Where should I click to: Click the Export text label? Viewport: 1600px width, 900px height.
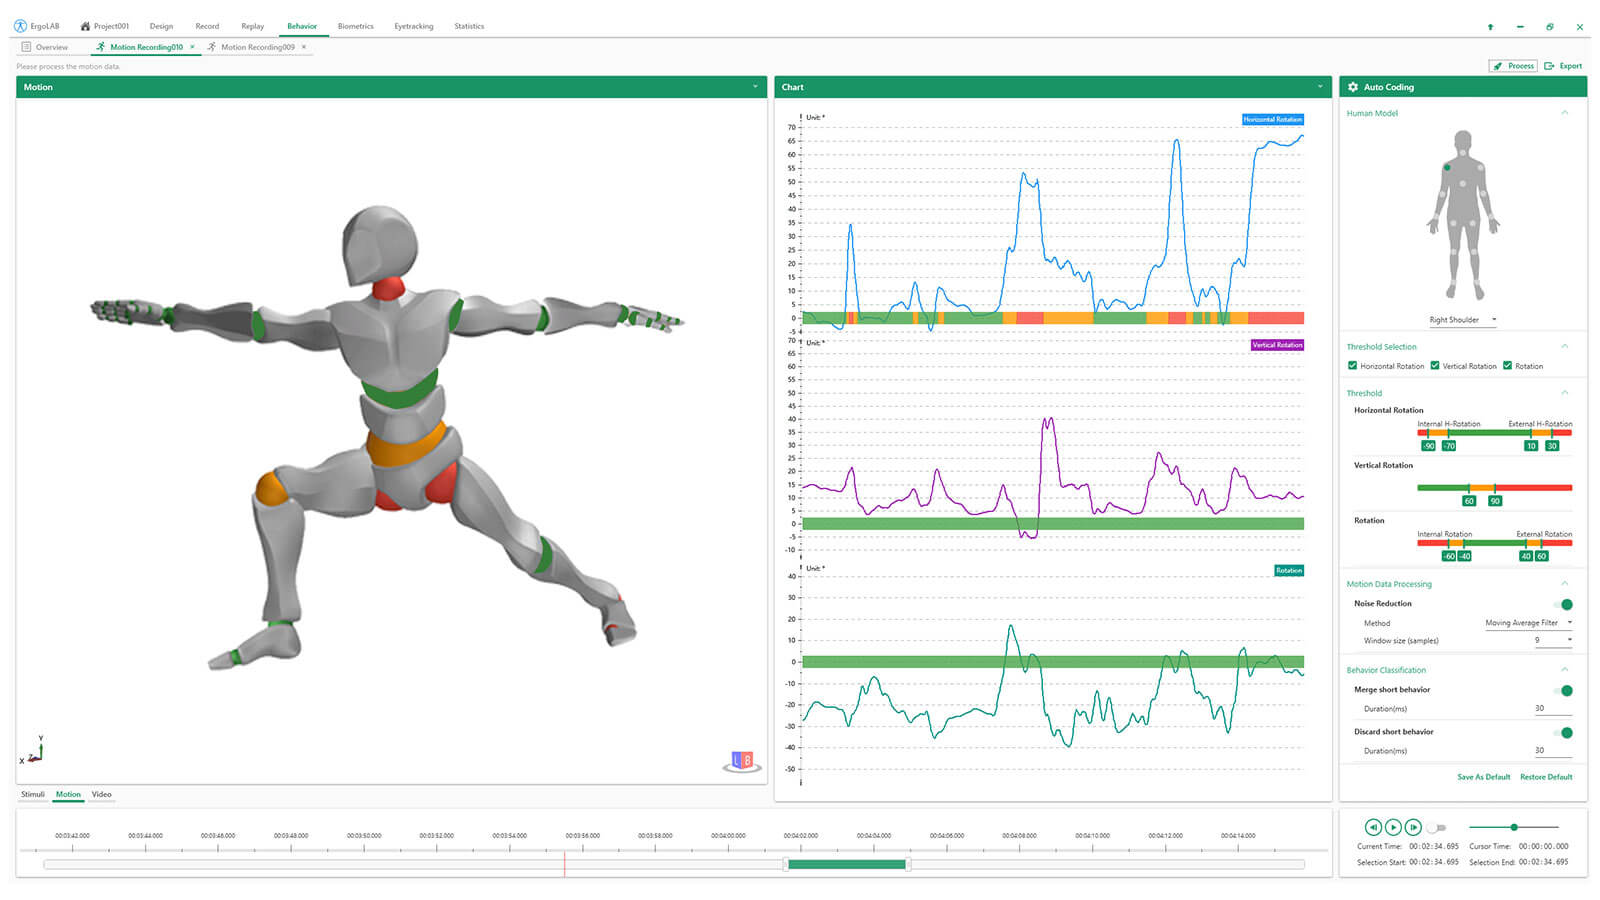1571,66
